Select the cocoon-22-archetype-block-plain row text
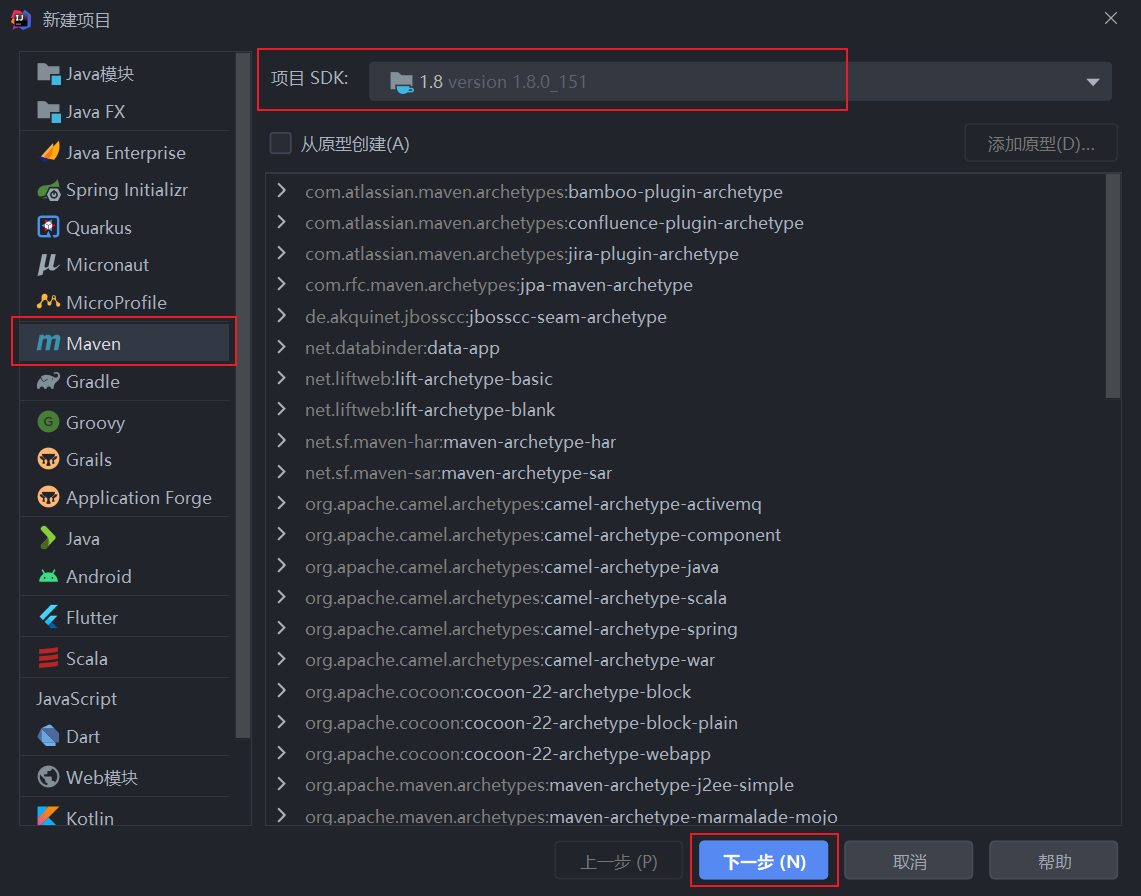 521,723
